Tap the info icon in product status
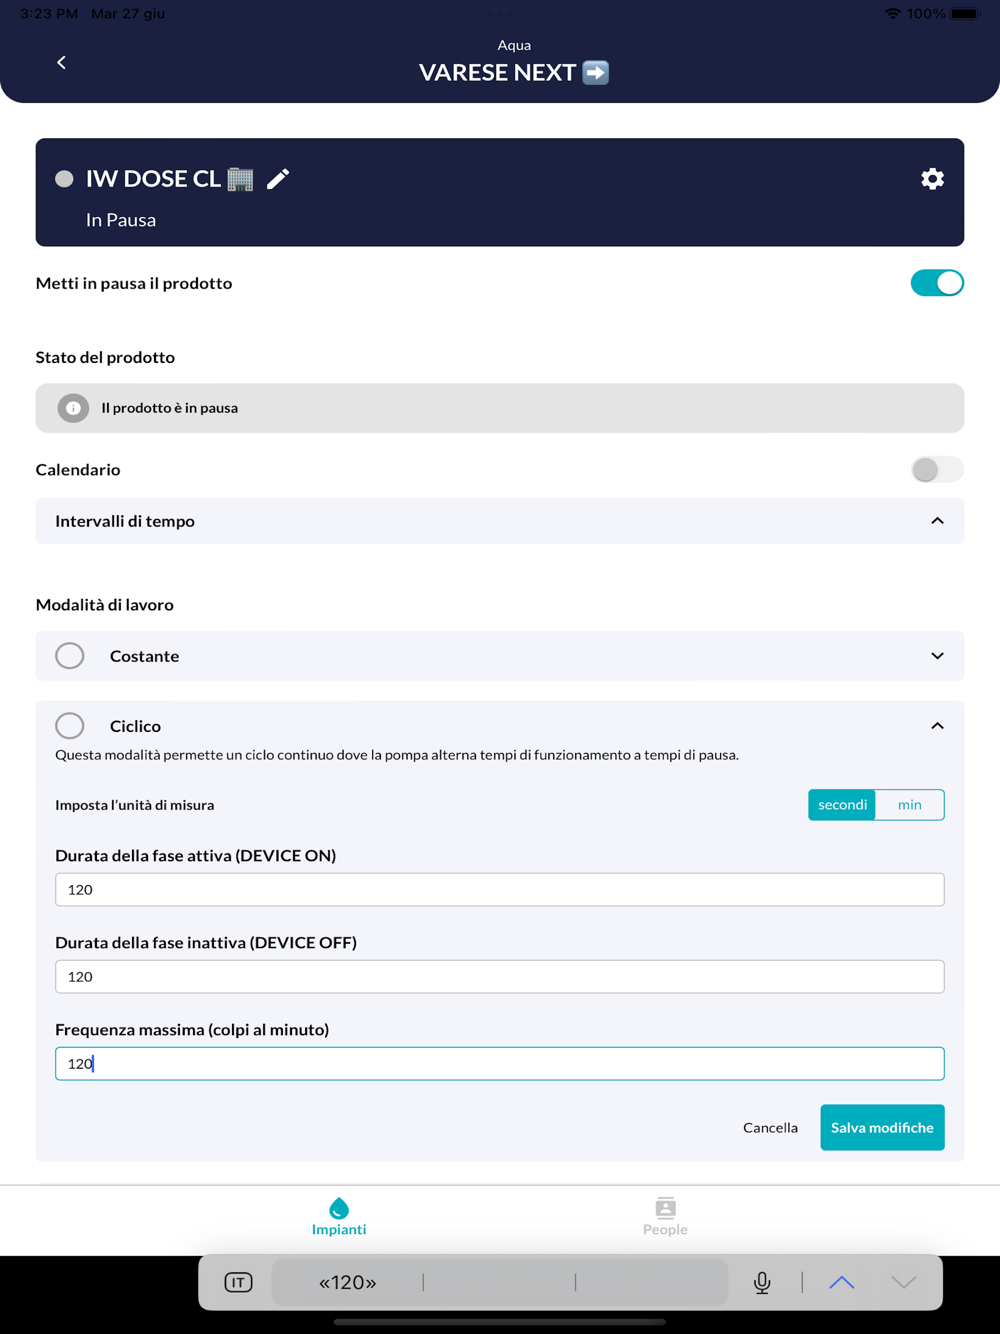This screenshot has width=1000, height=1334. point(73,408)
